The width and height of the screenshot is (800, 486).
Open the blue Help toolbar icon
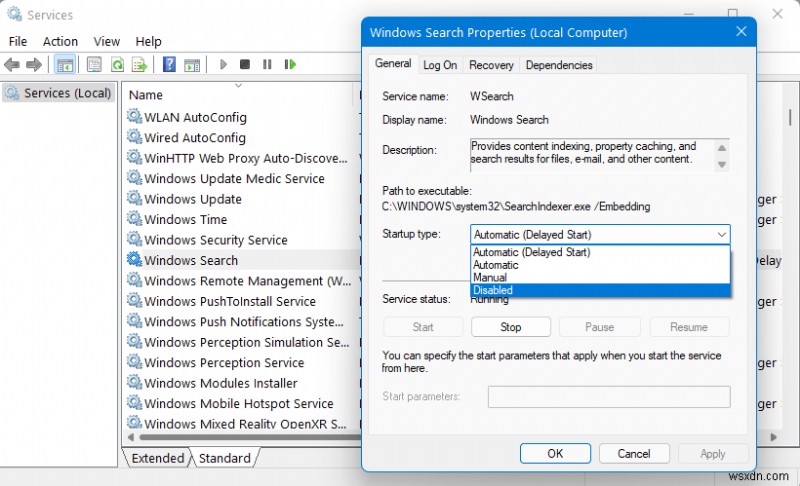(169, 65)
